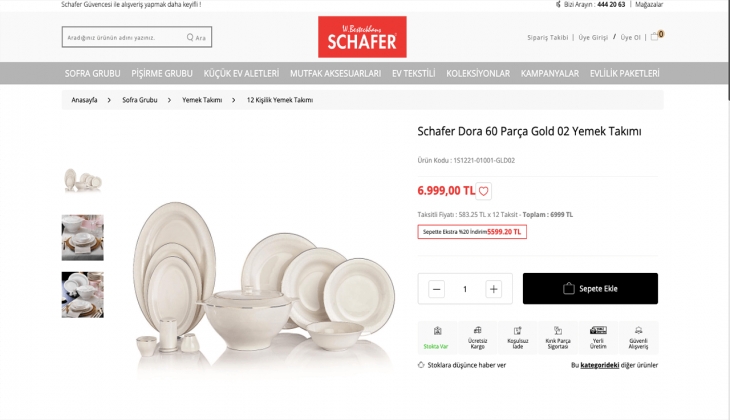Increase quantity with the plus button
730x420 pixels.
[493, 289]
